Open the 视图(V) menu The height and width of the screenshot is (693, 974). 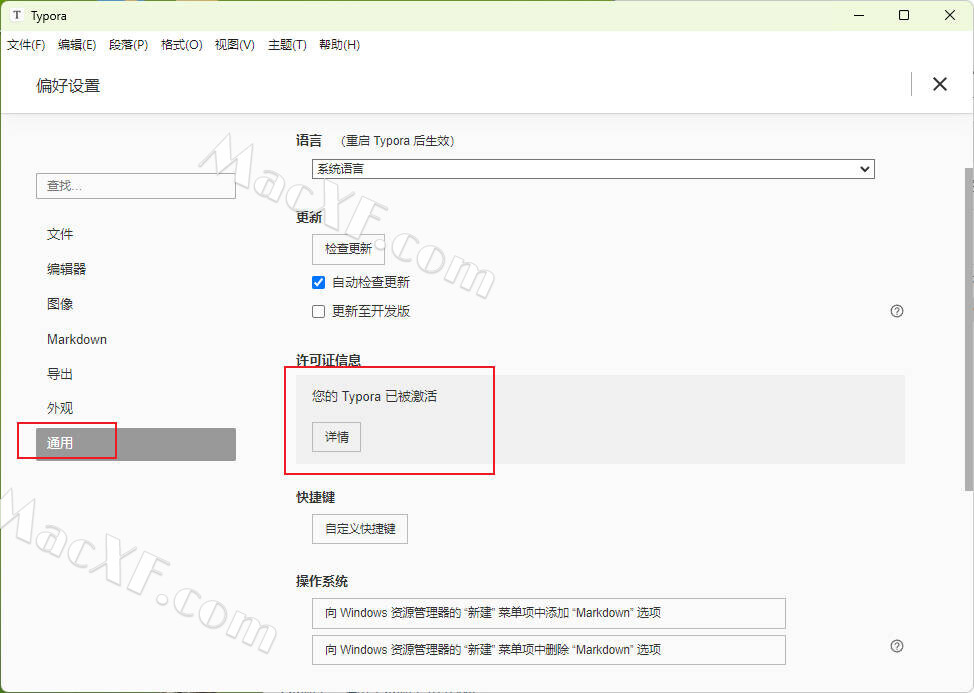[x=235, y=45]
